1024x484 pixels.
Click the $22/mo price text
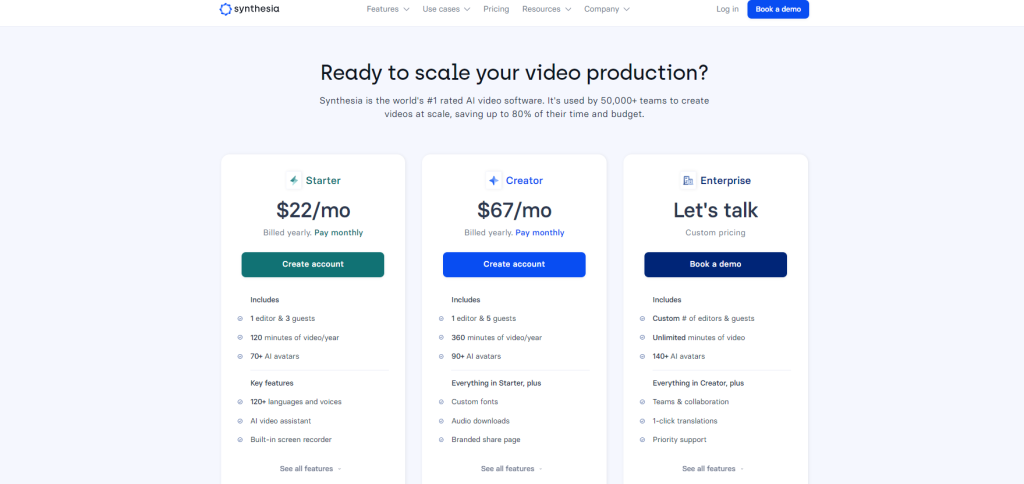point(313,210)
